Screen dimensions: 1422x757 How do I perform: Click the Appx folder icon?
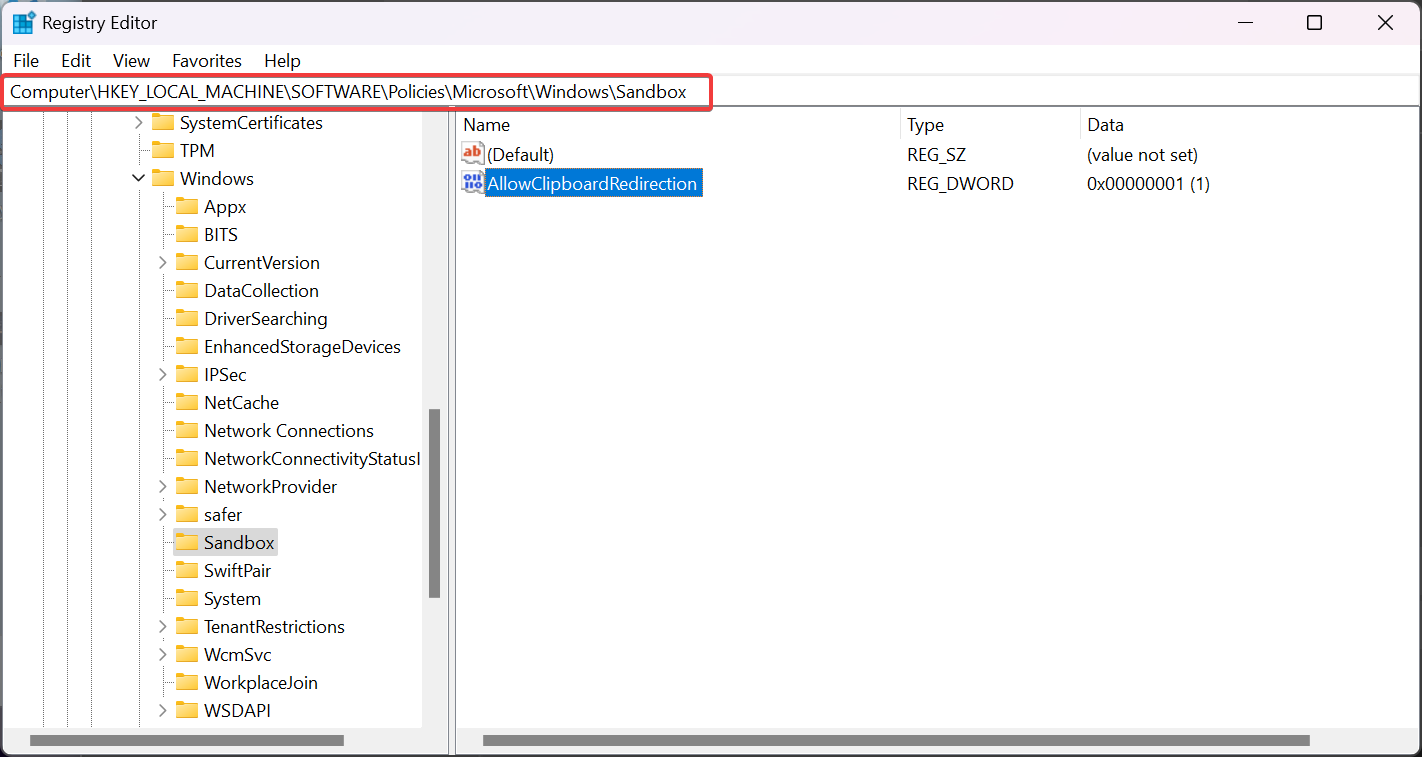tap(187, 207)
